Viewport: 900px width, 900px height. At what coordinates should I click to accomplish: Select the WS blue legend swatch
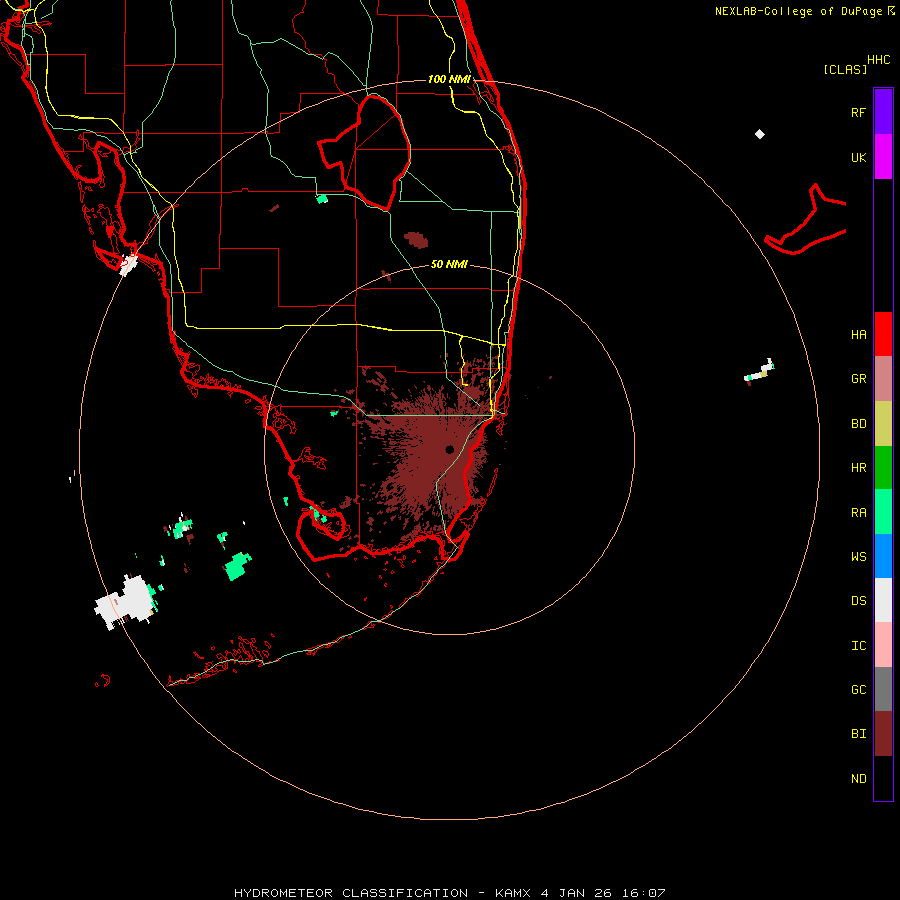click(883, 556)
